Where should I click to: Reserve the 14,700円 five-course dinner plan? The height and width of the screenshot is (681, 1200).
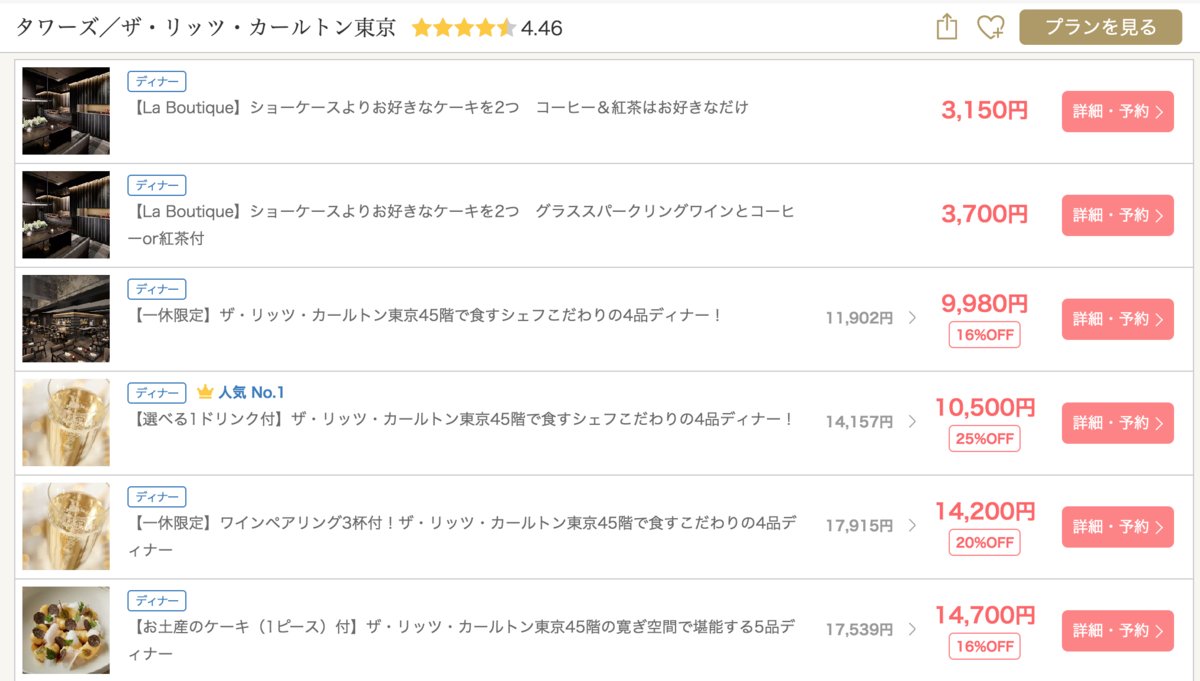(x=1117, y=631)
